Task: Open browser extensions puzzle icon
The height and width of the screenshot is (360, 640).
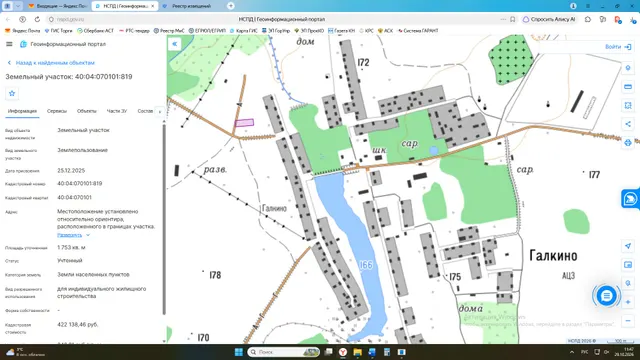Action: (x=587, y=19)
